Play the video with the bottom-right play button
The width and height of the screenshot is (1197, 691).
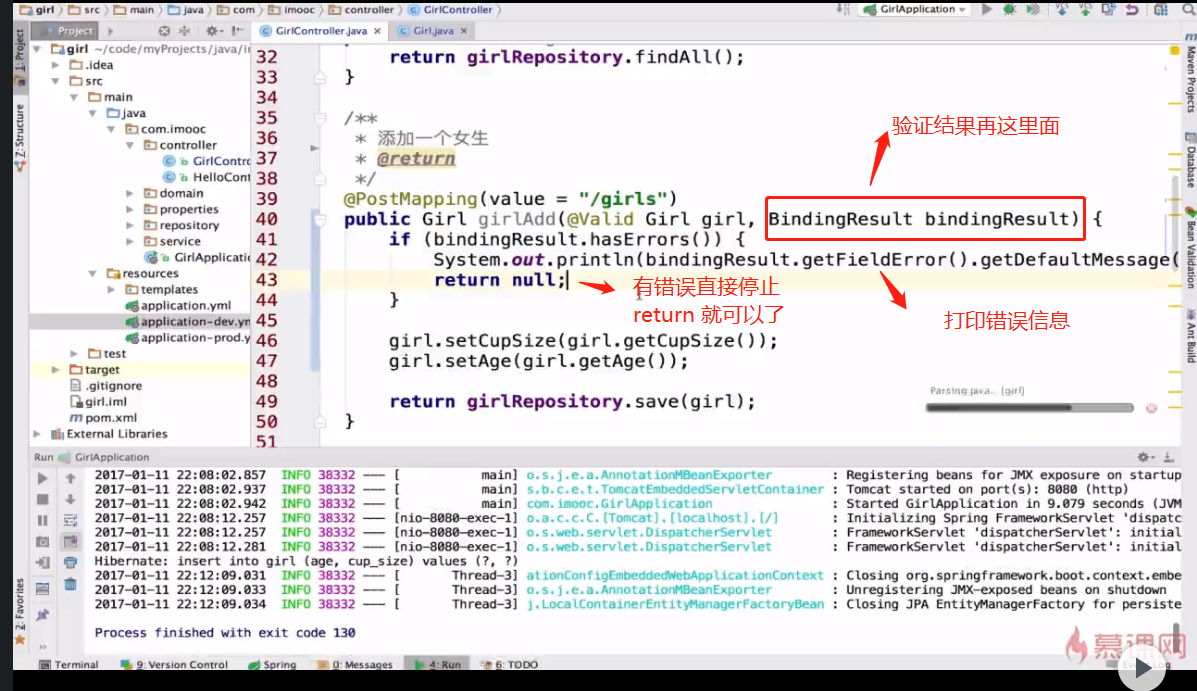(1142, 668)
